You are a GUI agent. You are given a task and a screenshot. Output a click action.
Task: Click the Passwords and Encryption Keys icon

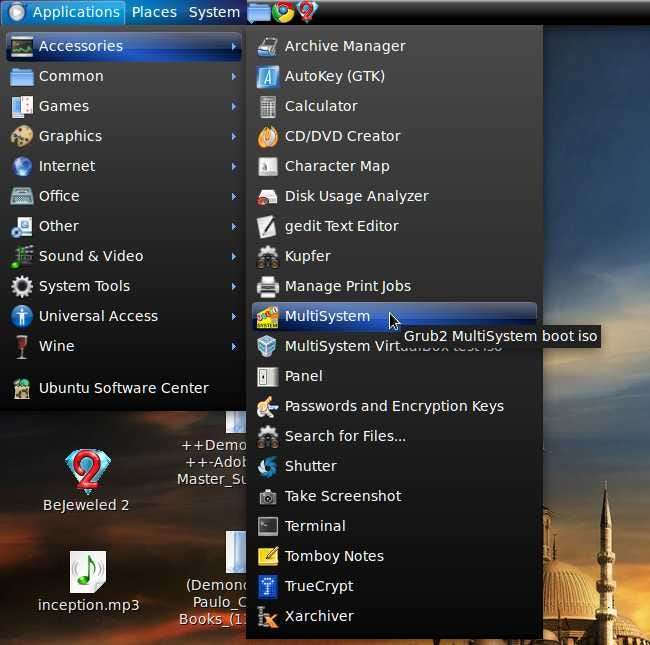(267, 406)
